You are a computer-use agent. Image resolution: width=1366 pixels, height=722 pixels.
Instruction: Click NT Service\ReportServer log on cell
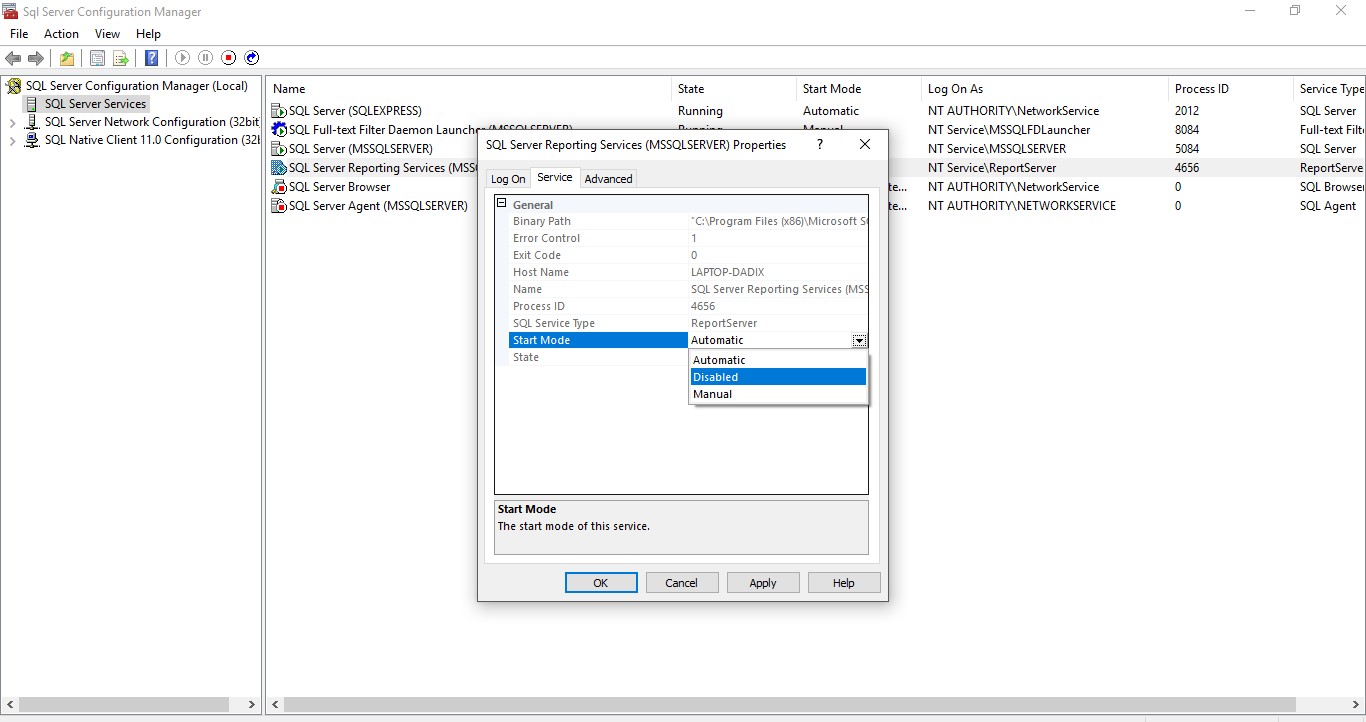click(992, 168)
